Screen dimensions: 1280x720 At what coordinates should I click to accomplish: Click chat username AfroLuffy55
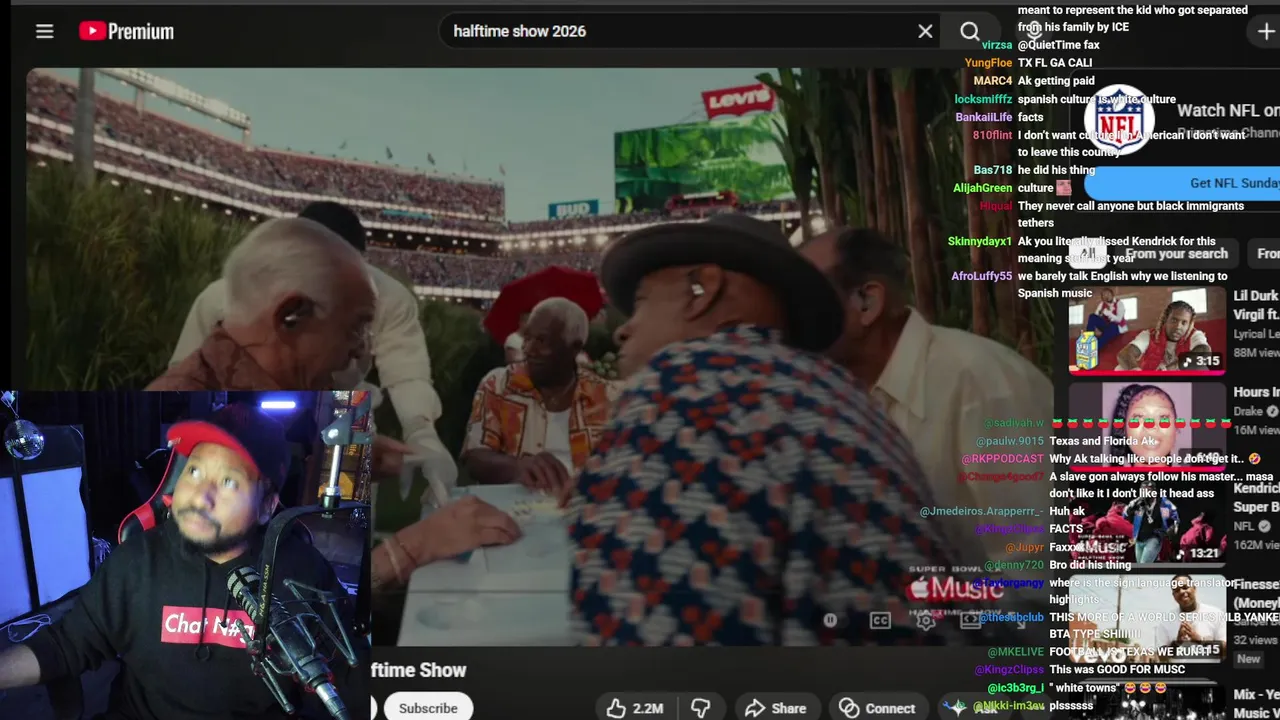pos(981,277)
